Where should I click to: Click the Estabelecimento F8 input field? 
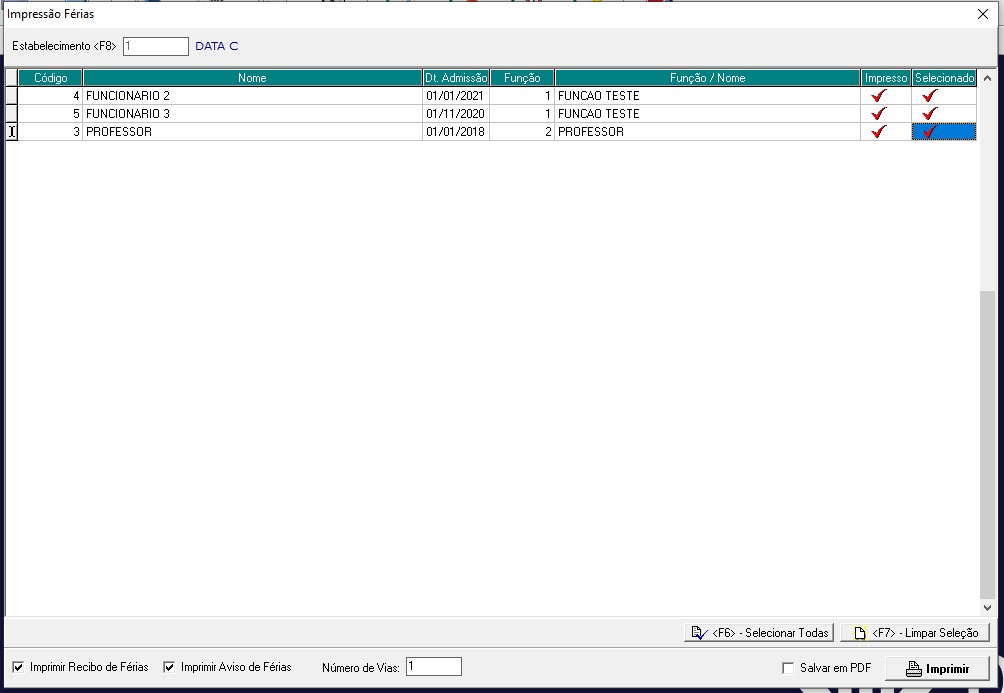[156, 46]
